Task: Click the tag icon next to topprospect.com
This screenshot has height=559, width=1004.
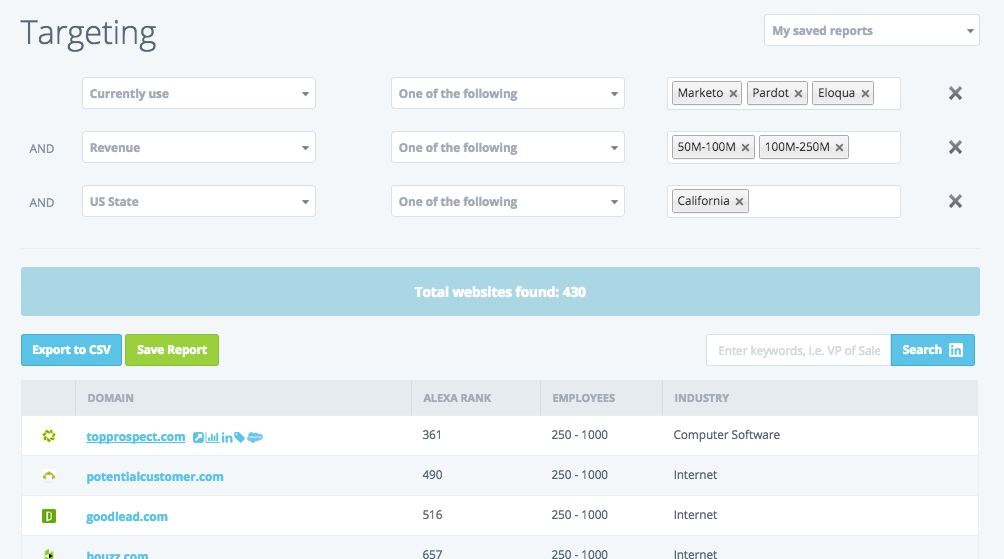Action: pos(239,437)
